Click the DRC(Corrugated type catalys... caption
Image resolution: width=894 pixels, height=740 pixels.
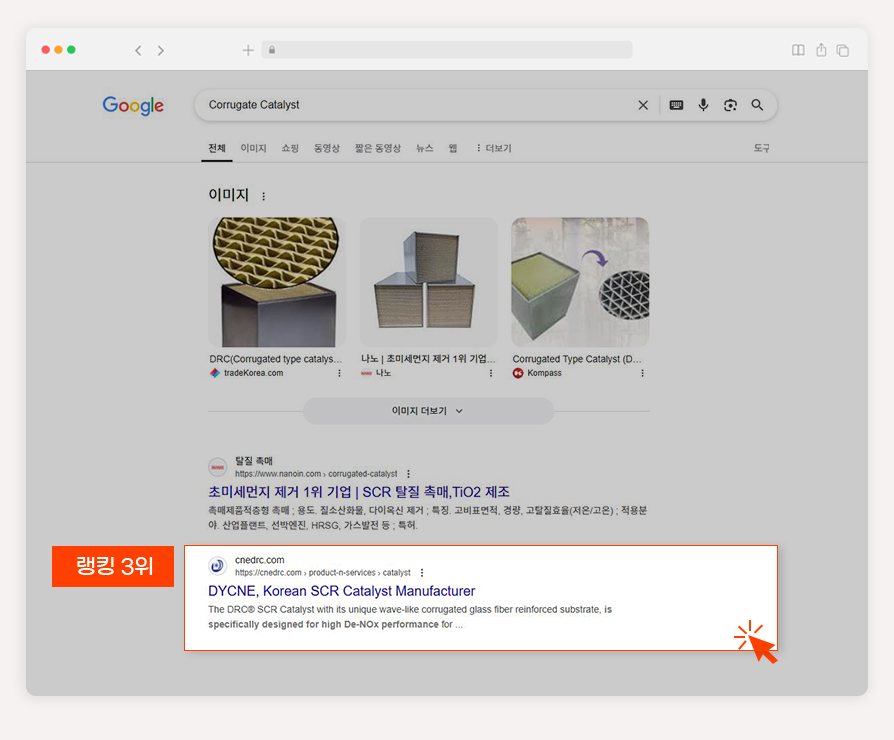tap(275, 359)
